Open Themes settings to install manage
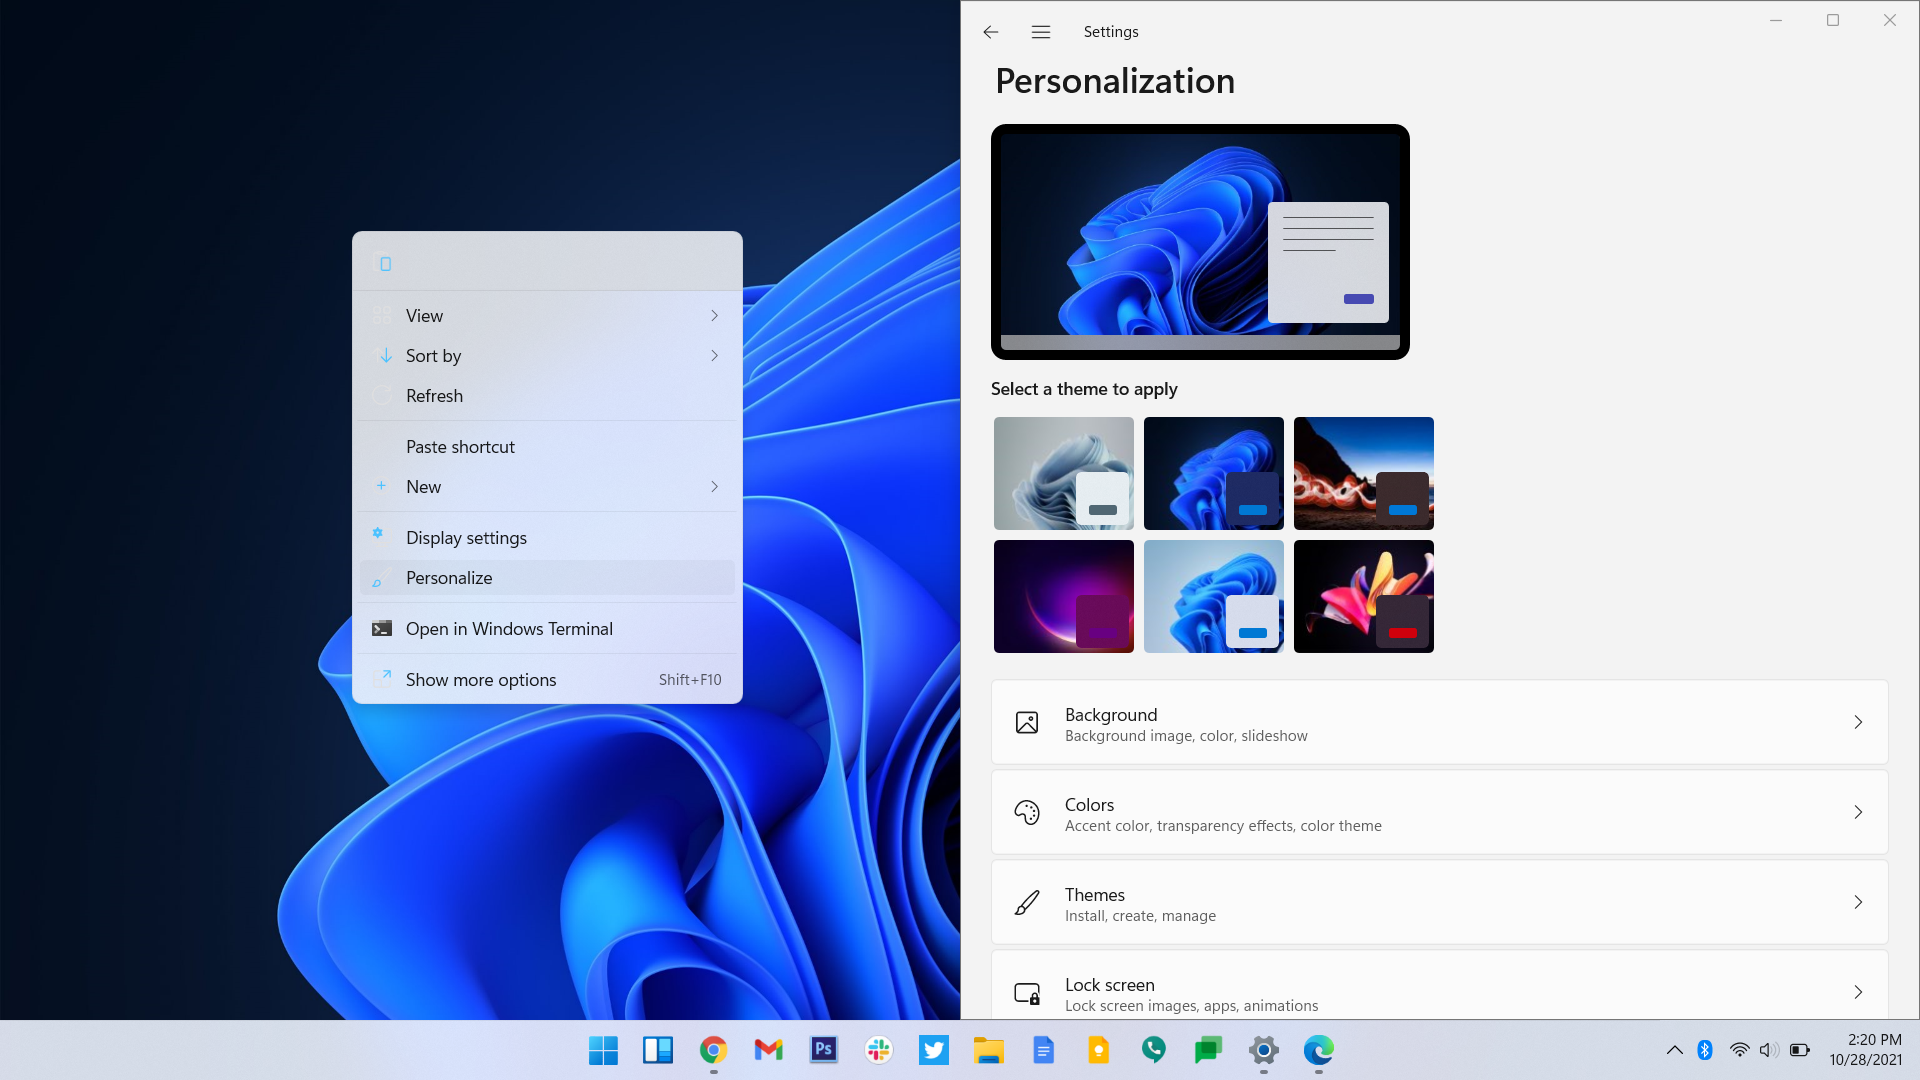Screen dimensions: 1920x1080 coord(1441,902)
